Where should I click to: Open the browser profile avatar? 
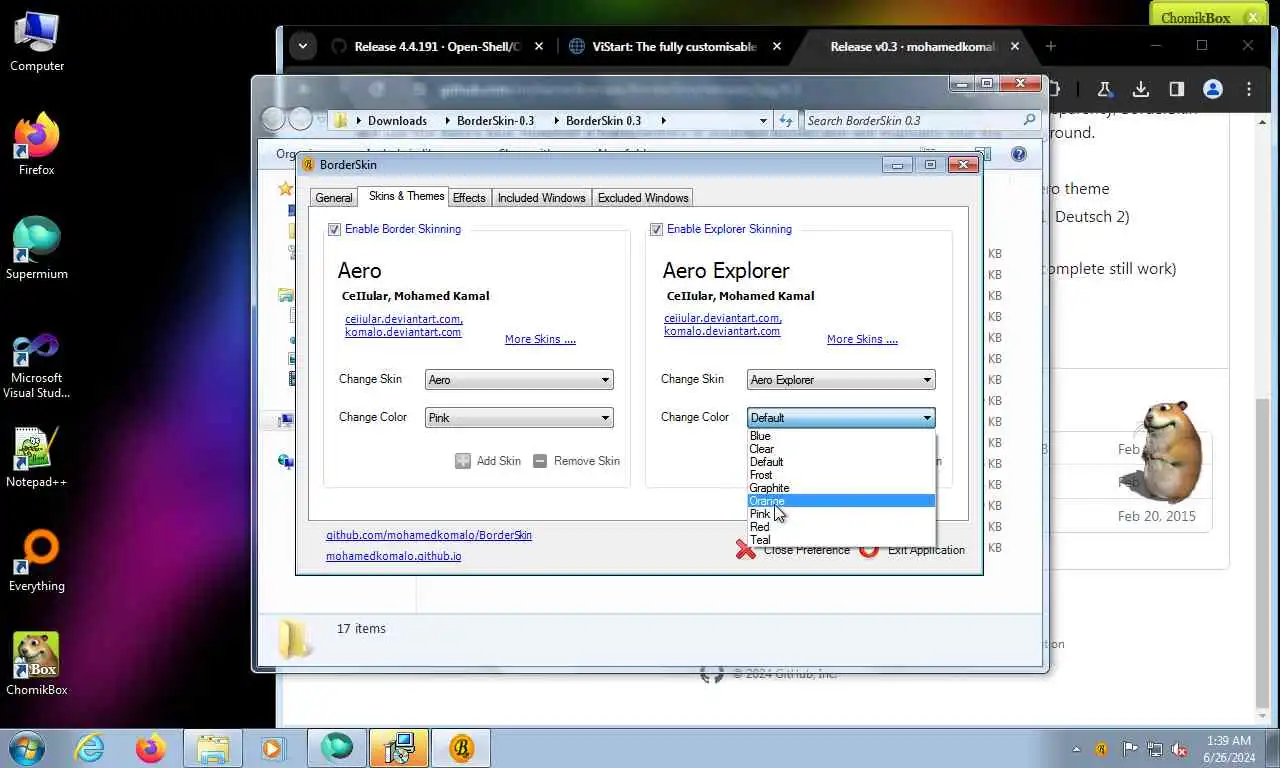pyautogui.click(x=1213, y=89)
